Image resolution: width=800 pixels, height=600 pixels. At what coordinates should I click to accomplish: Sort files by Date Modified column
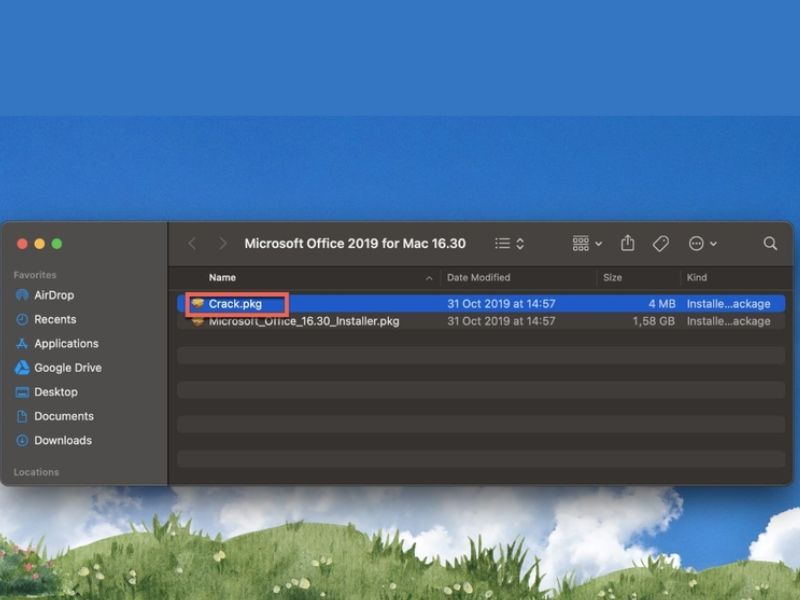pyautogui.click(x=479, y=278)
